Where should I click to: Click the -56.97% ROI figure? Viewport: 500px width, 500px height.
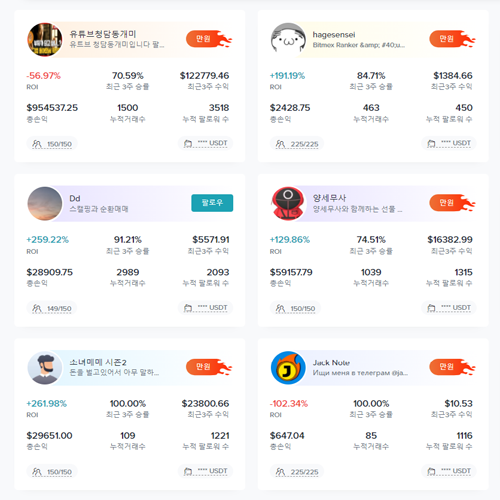click(x=44, y=76)
